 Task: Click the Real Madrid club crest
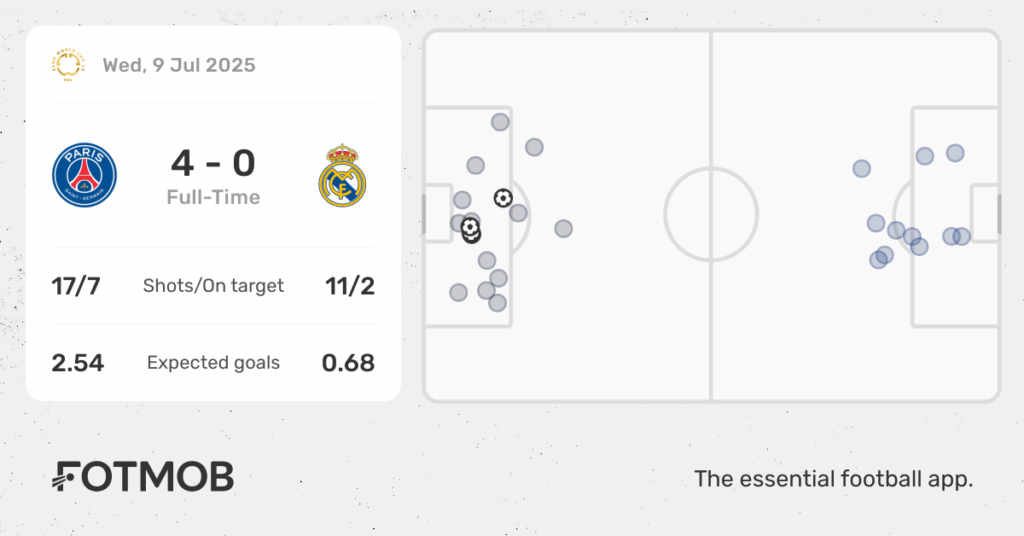pyautogui.click(x=342, y=176)
